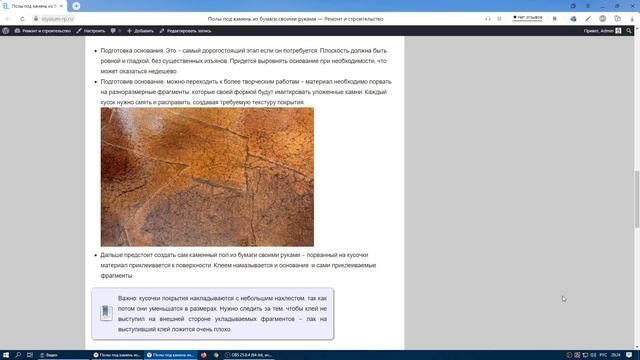Click «Редактировать запись» in admin bar
Viewport: 640px width, 360px height.
click(185, 31)
